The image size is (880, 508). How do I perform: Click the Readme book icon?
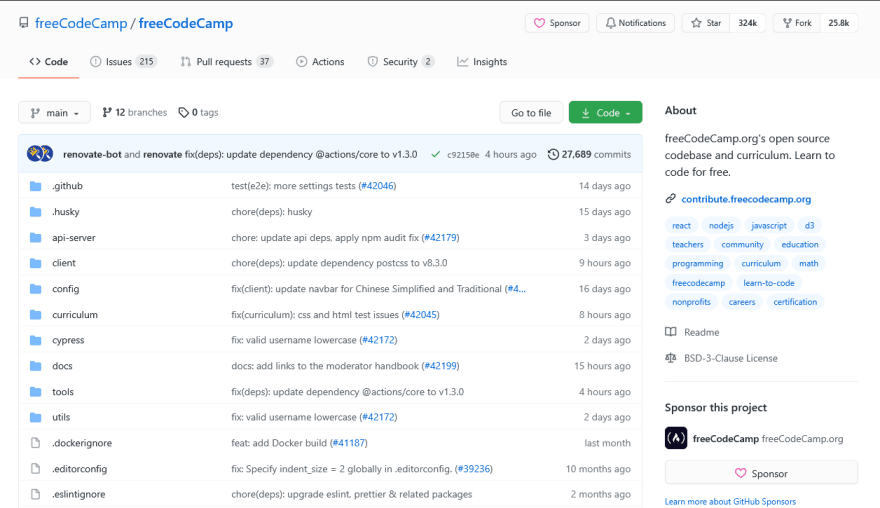[671, 332]
